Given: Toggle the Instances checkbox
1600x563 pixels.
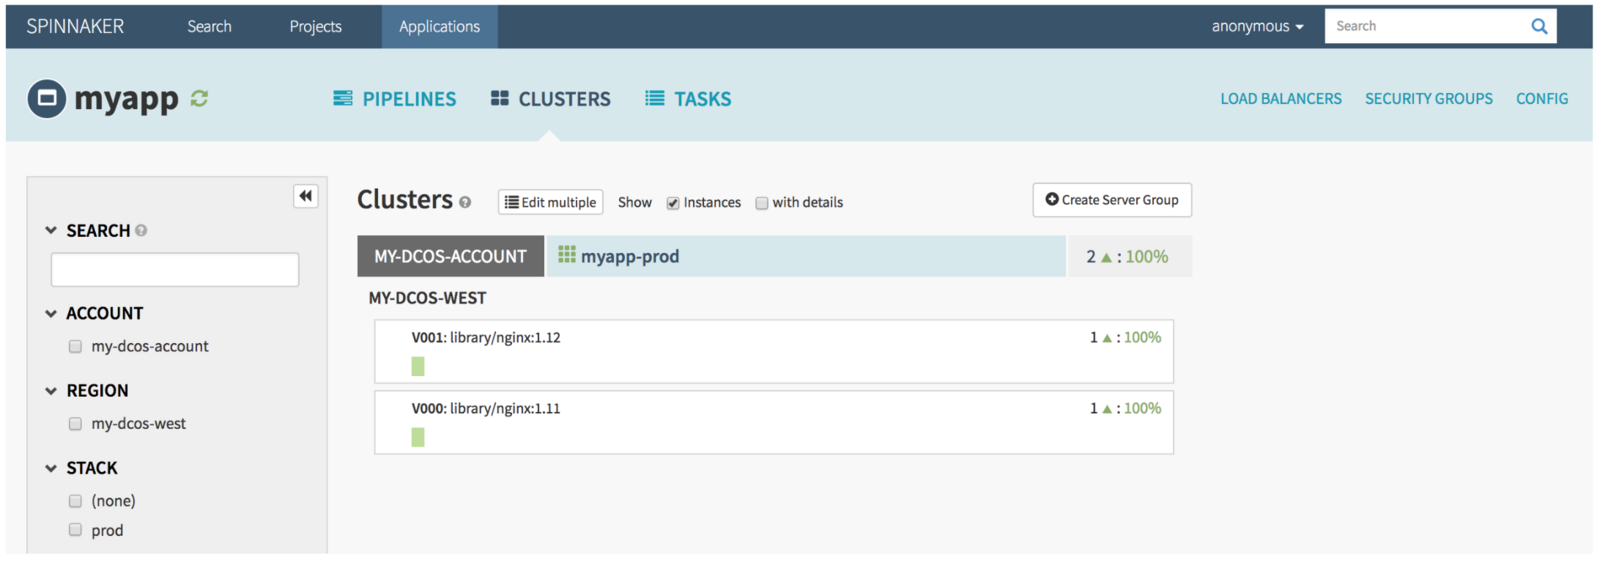Looking at the screenshot, I should coord(673,203).
